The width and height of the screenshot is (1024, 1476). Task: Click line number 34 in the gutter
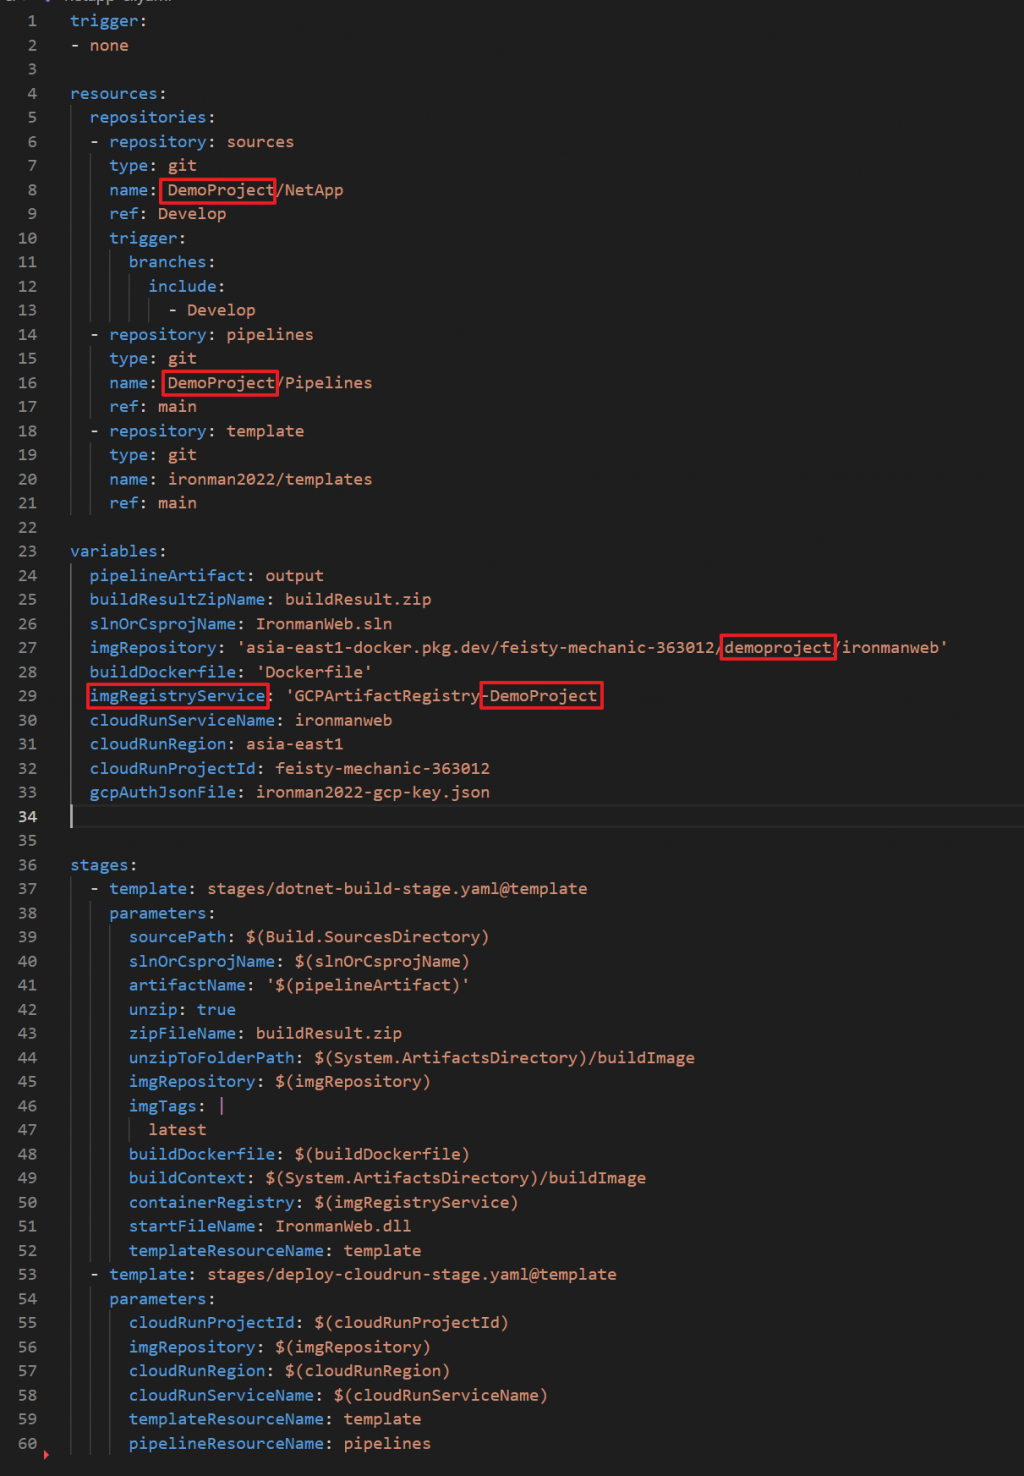coord(27,817)
